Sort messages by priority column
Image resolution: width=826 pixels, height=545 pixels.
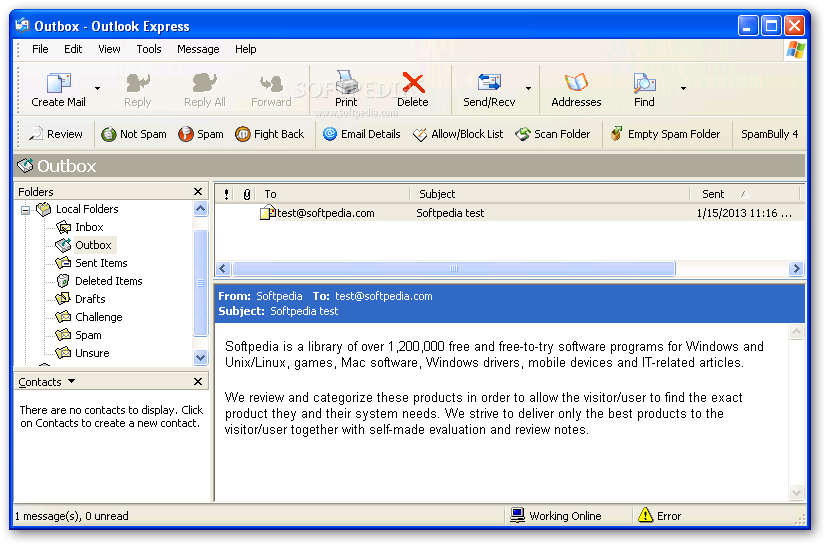226,194
